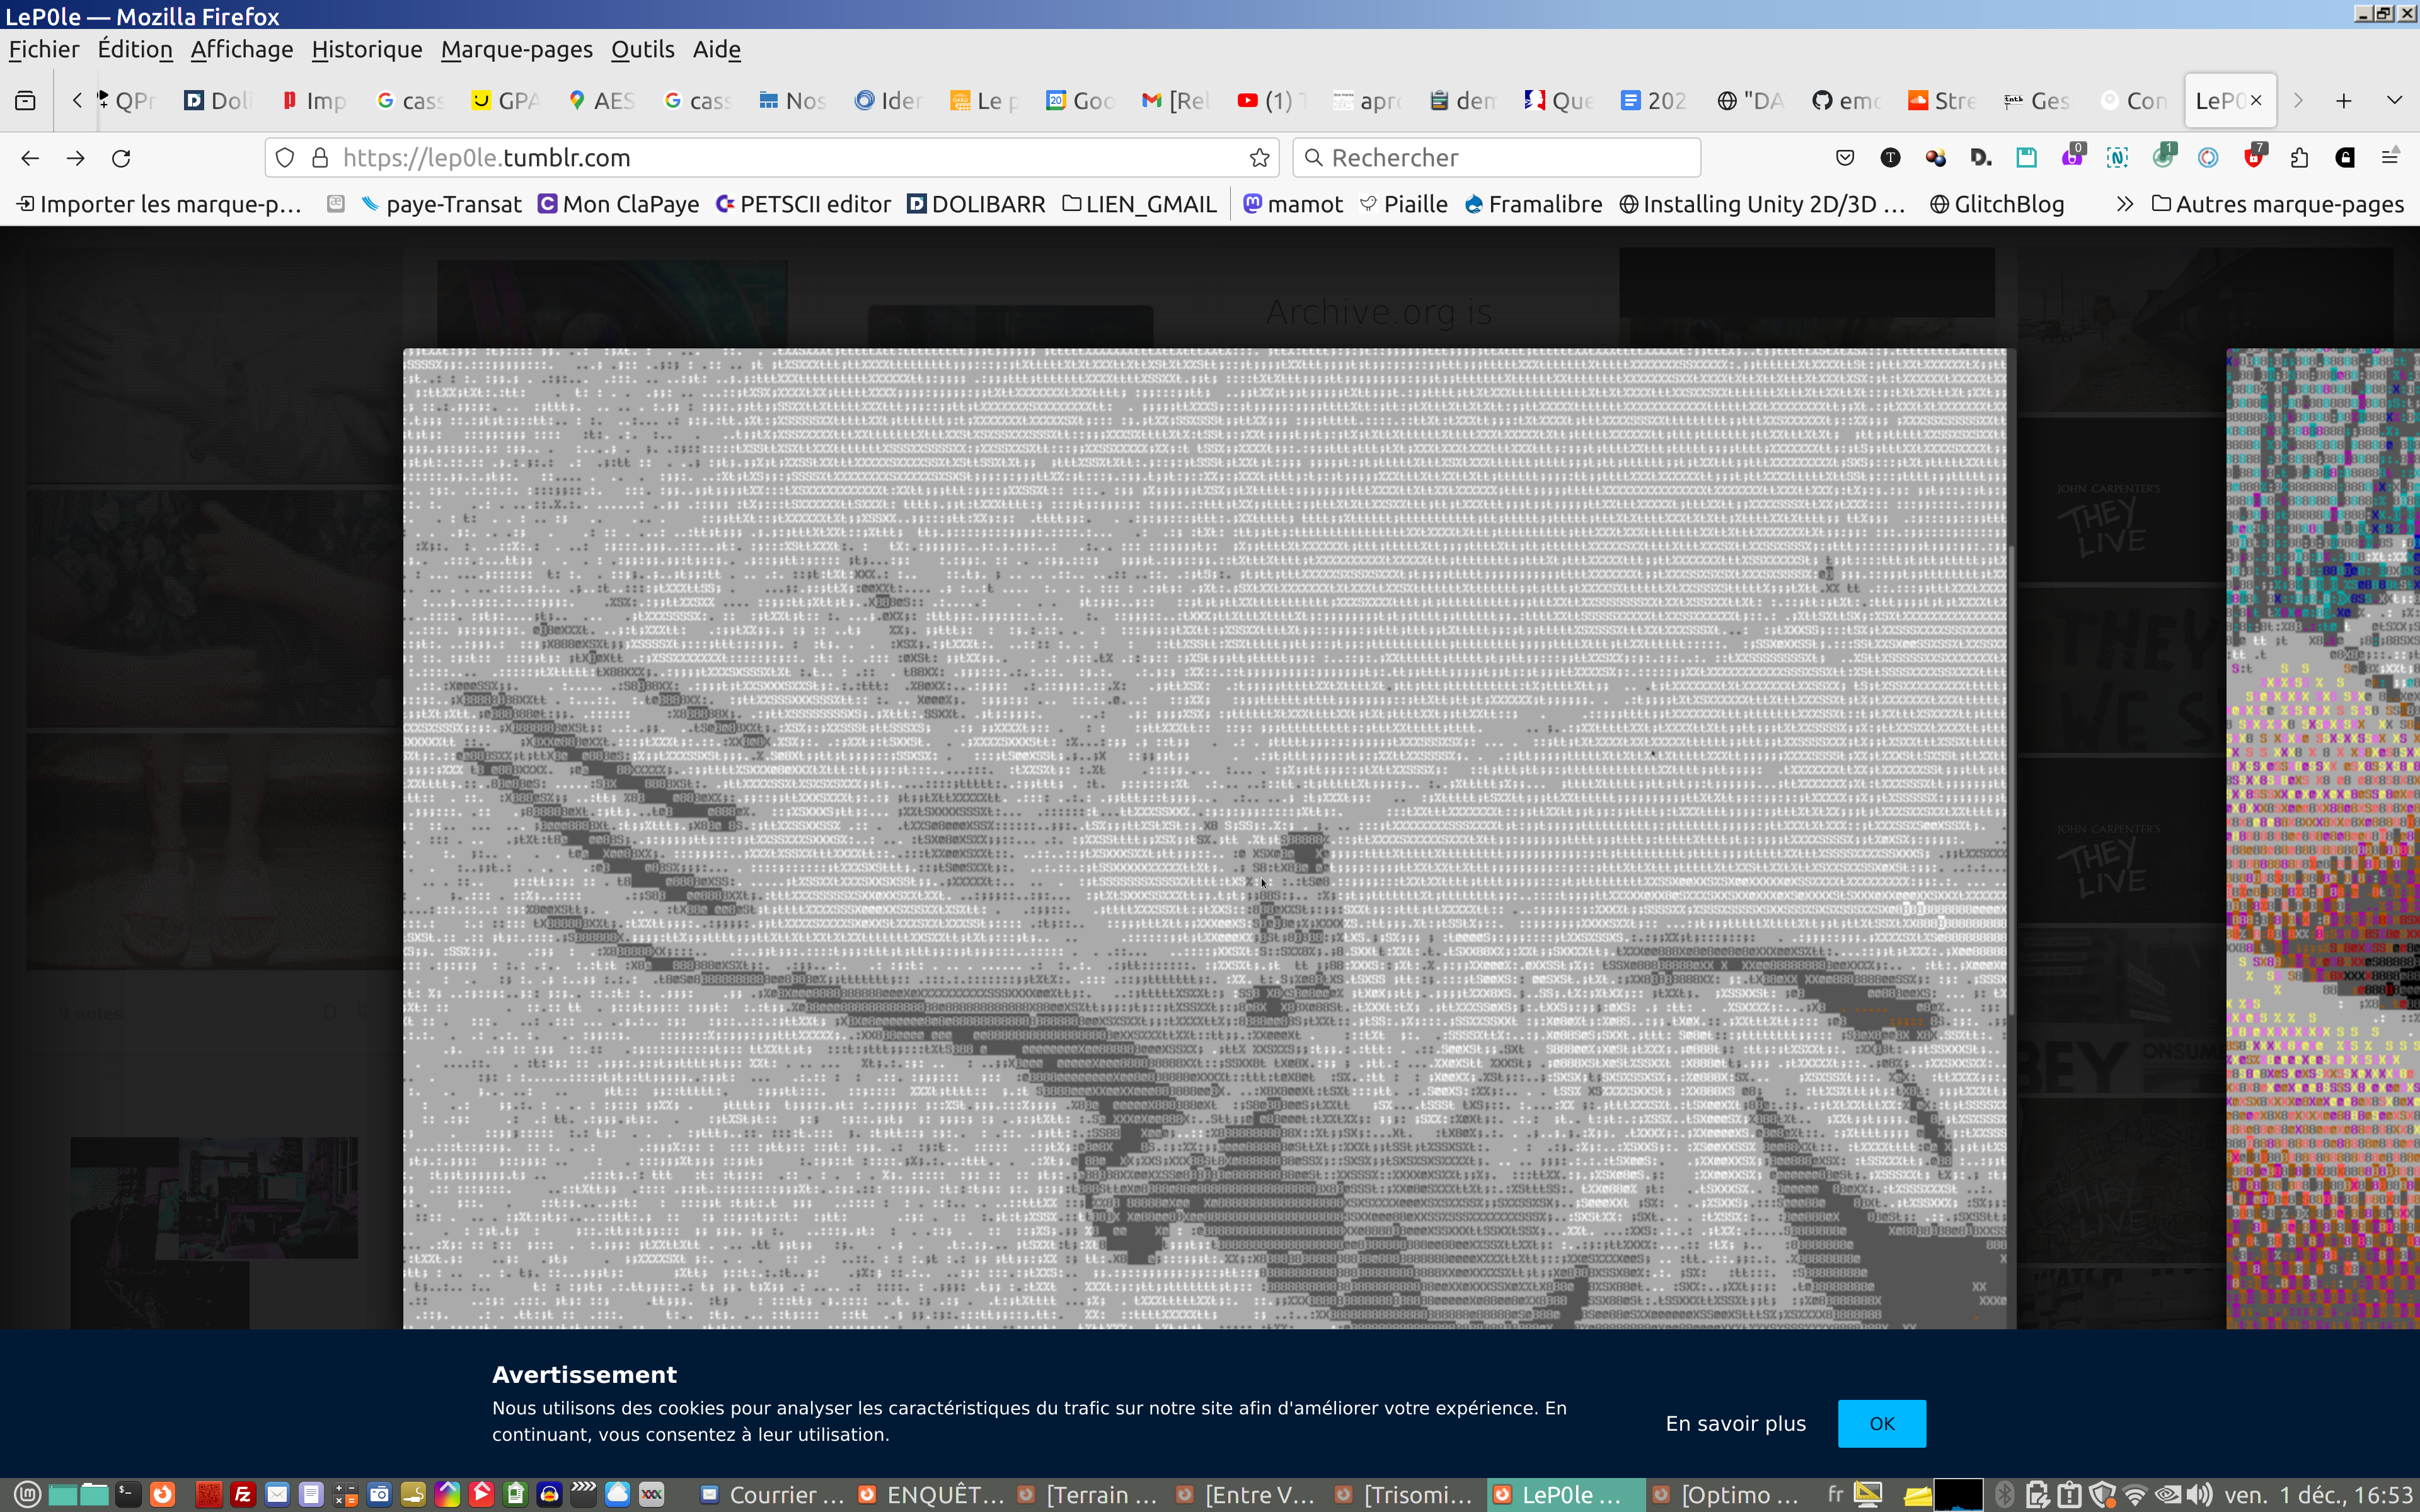Expand the list-all-tabs dropdown arrow
The image size is (2420, 1512).
pos(2394,100)
